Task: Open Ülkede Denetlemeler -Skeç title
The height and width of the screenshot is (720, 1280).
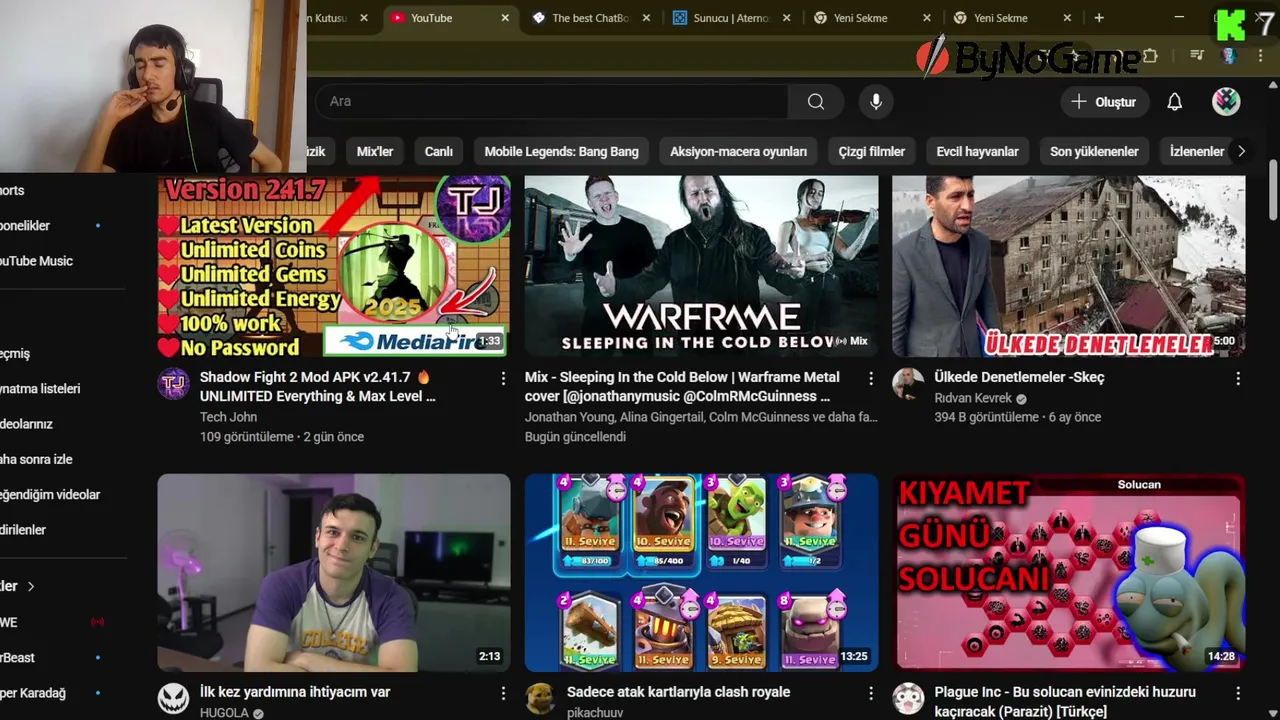Action: (1019, 377)
